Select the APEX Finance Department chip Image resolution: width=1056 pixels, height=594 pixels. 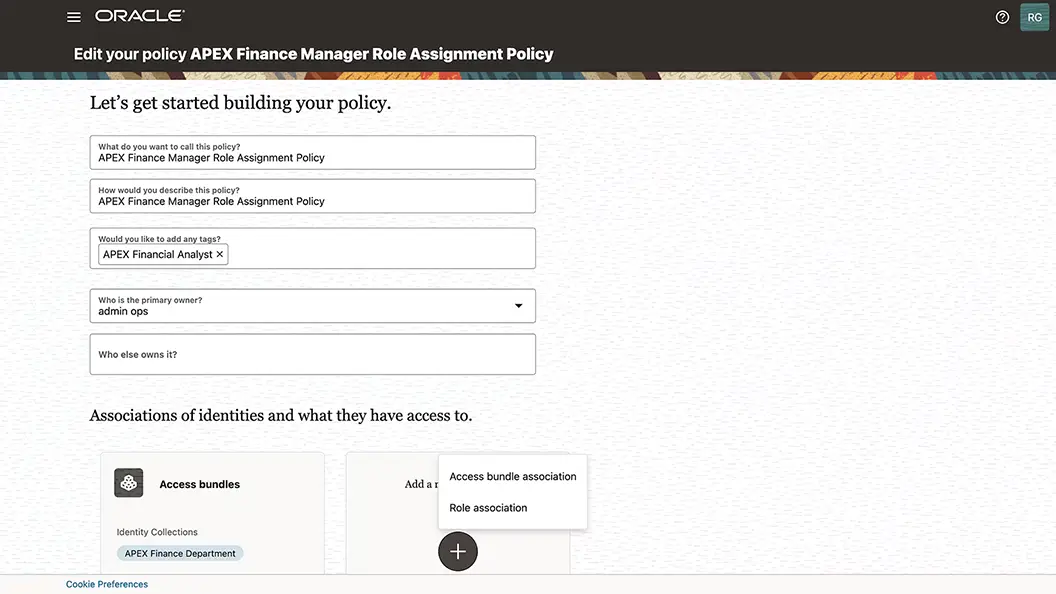(180, 554)
